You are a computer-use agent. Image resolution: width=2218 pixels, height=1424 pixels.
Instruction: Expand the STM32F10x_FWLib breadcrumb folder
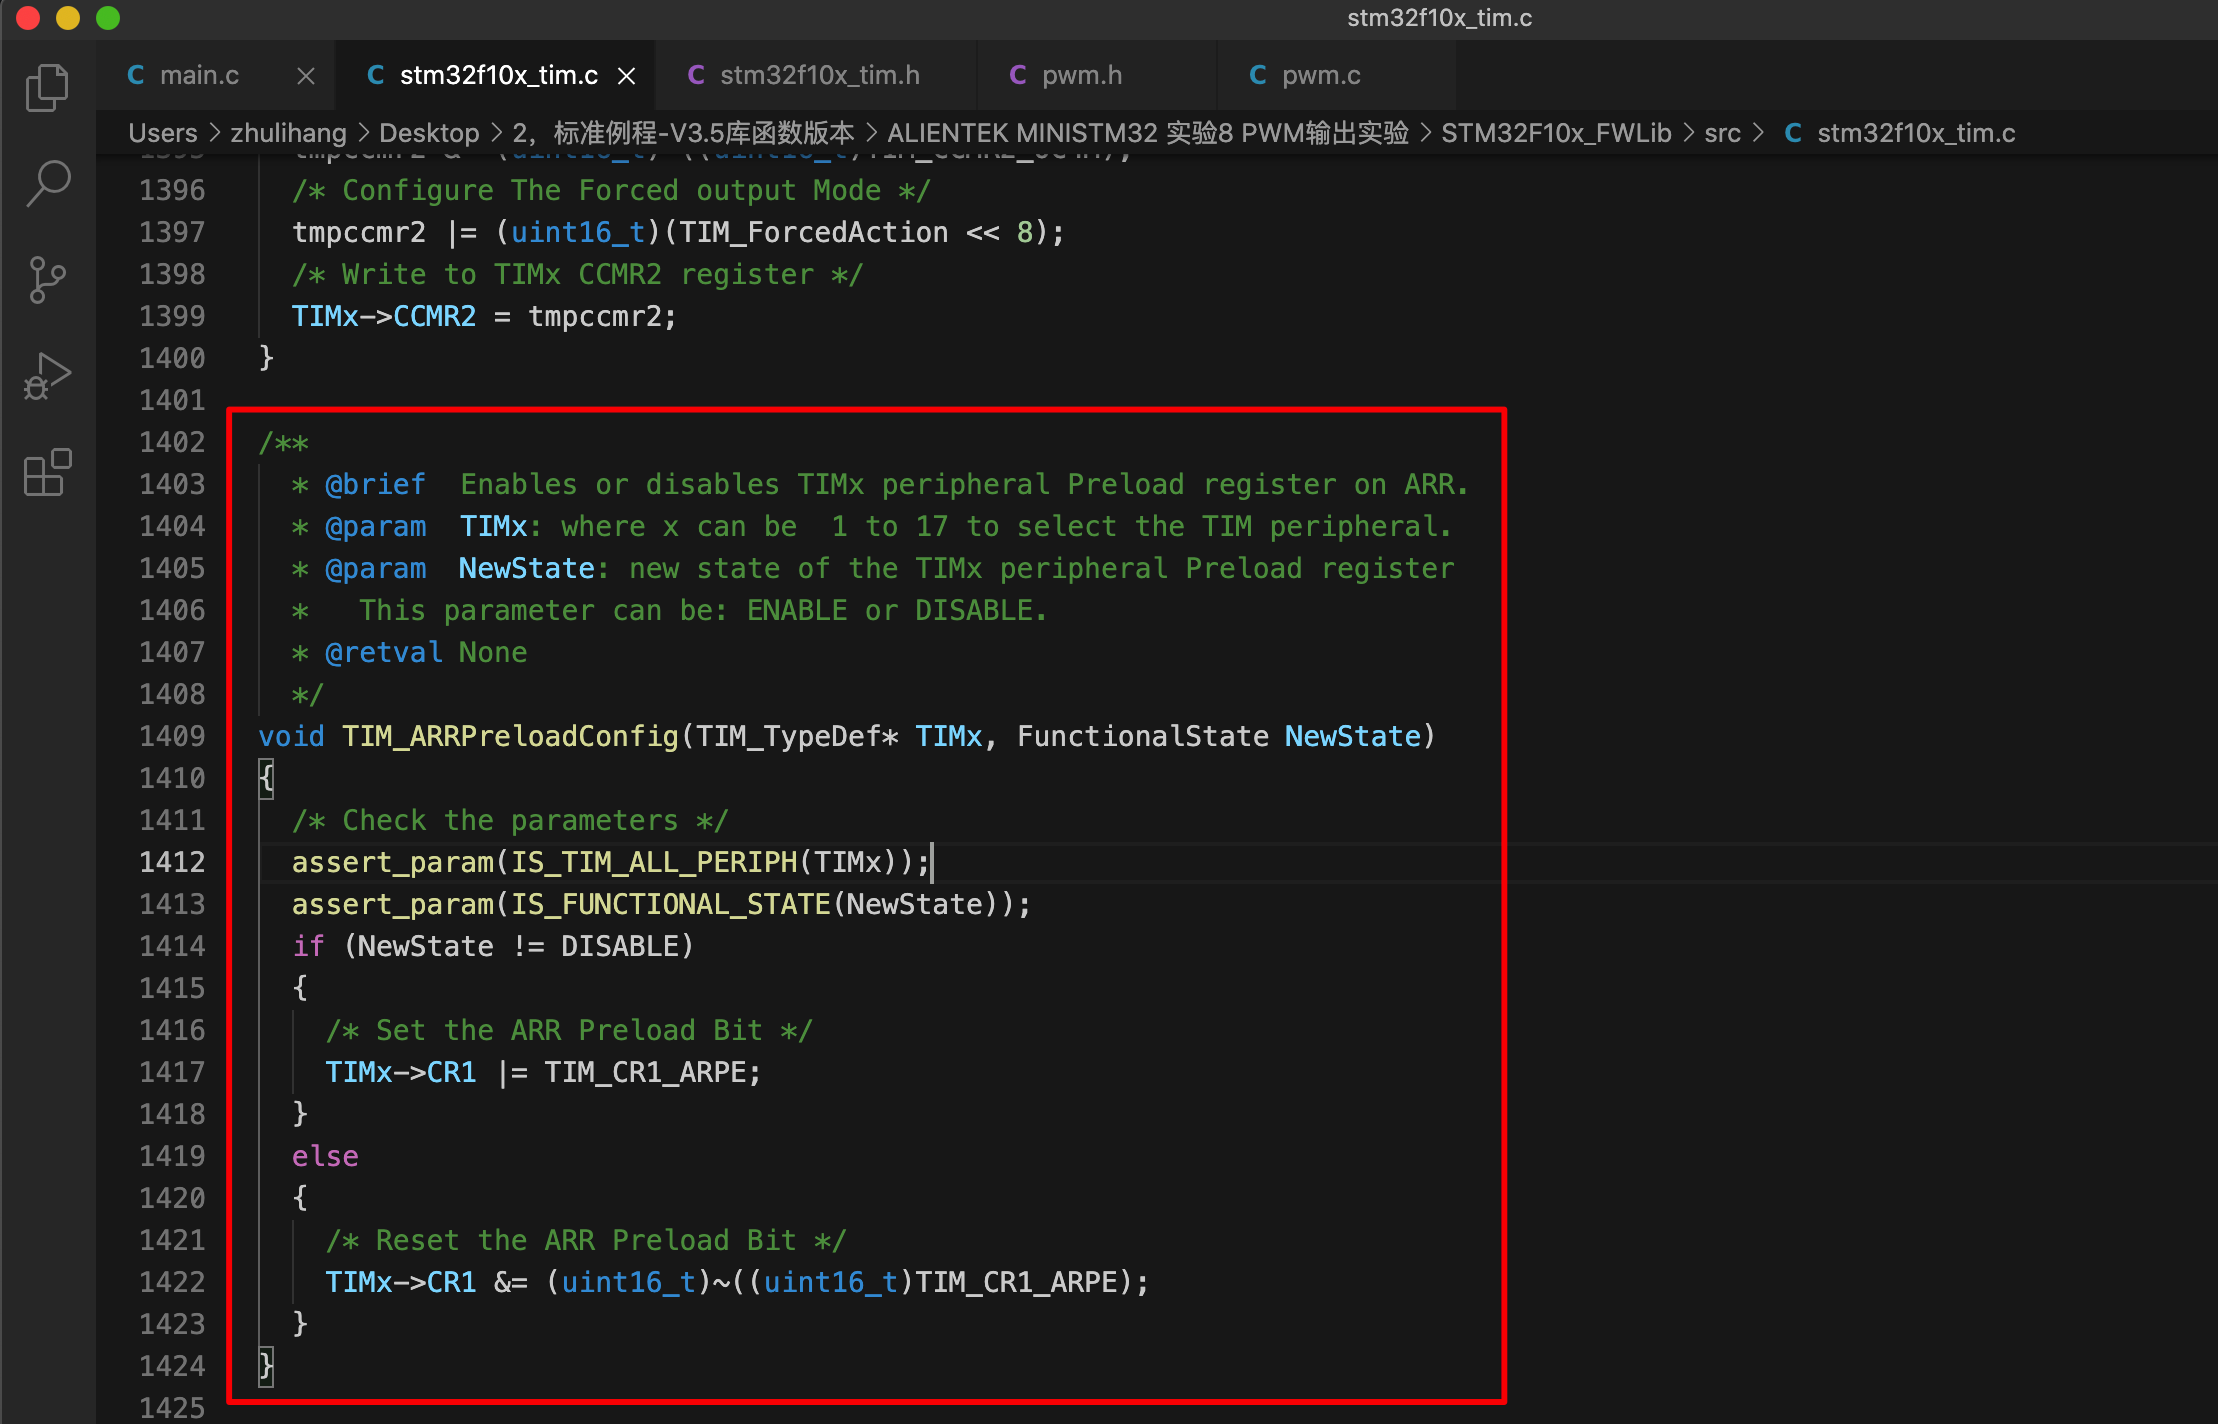[1555, 133]
